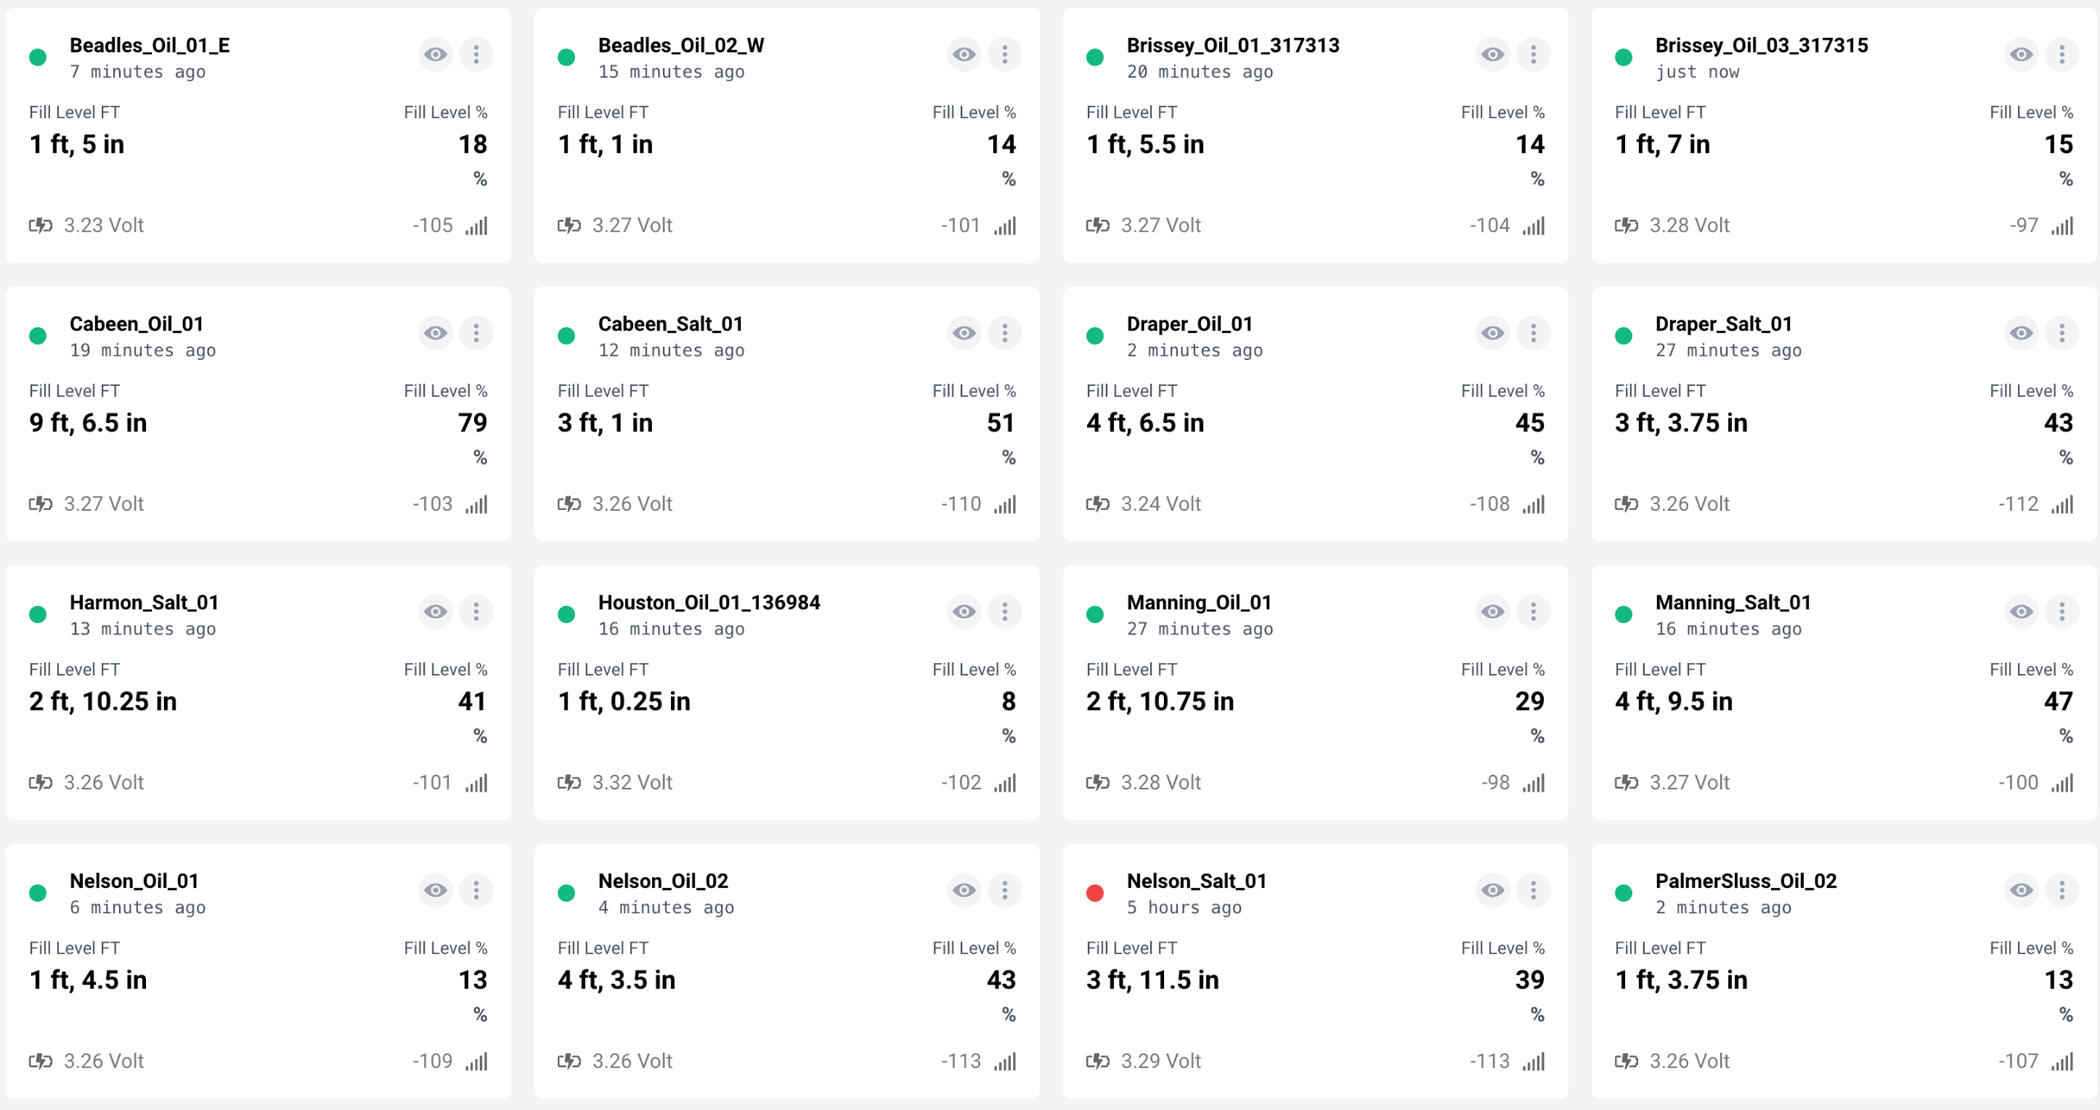Click green status dot of Cabeen_Oil_01
The width and height of the screenshot is (2100, 1110).
pos(38,336)
